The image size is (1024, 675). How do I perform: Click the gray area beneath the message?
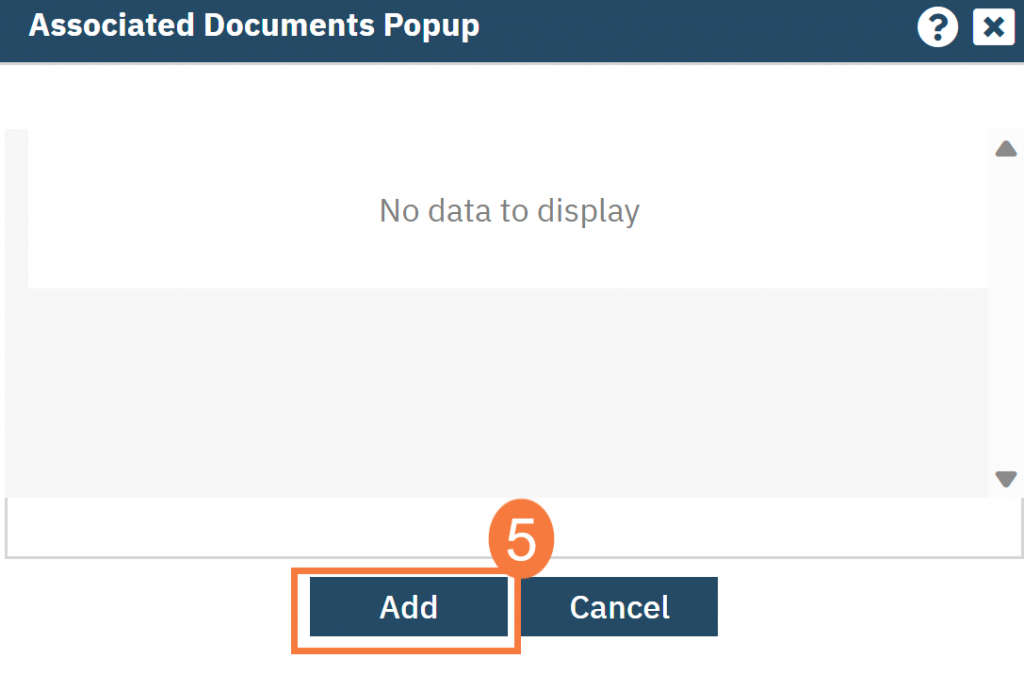[x=500, y=390]
